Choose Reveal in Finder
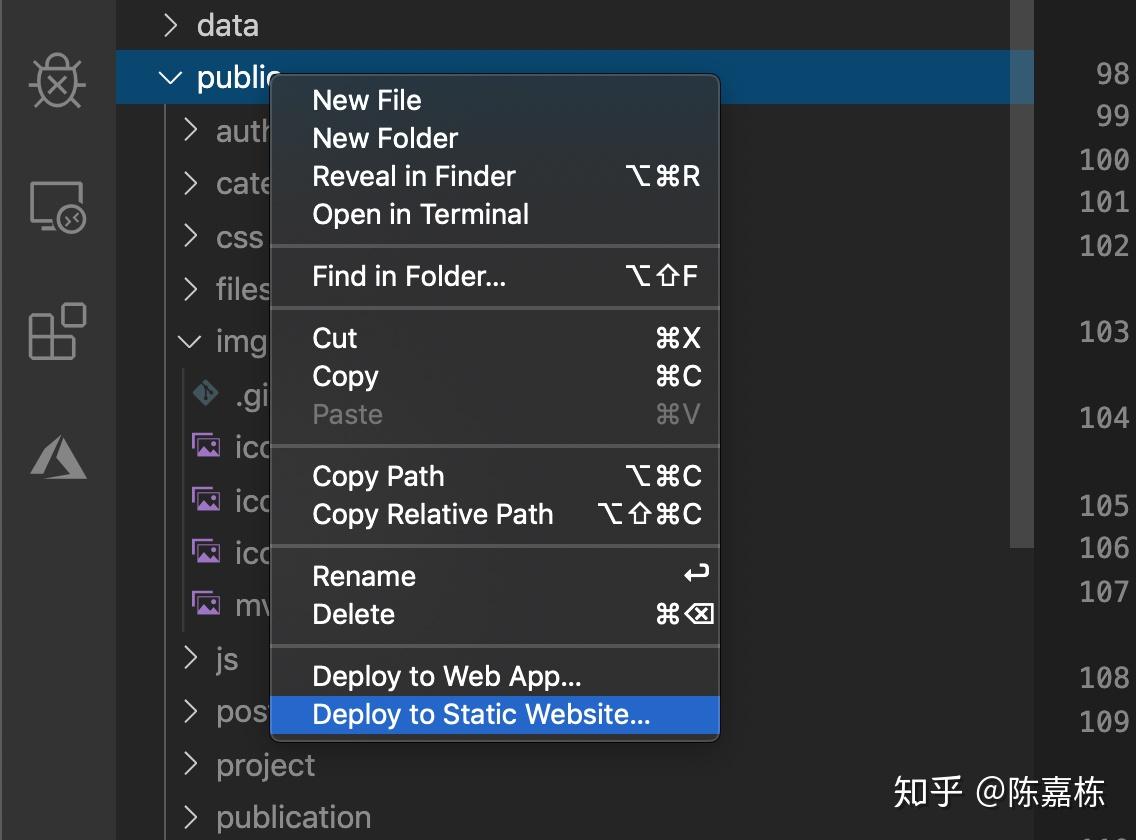1136x840 pixels. (x=414, y=177)
